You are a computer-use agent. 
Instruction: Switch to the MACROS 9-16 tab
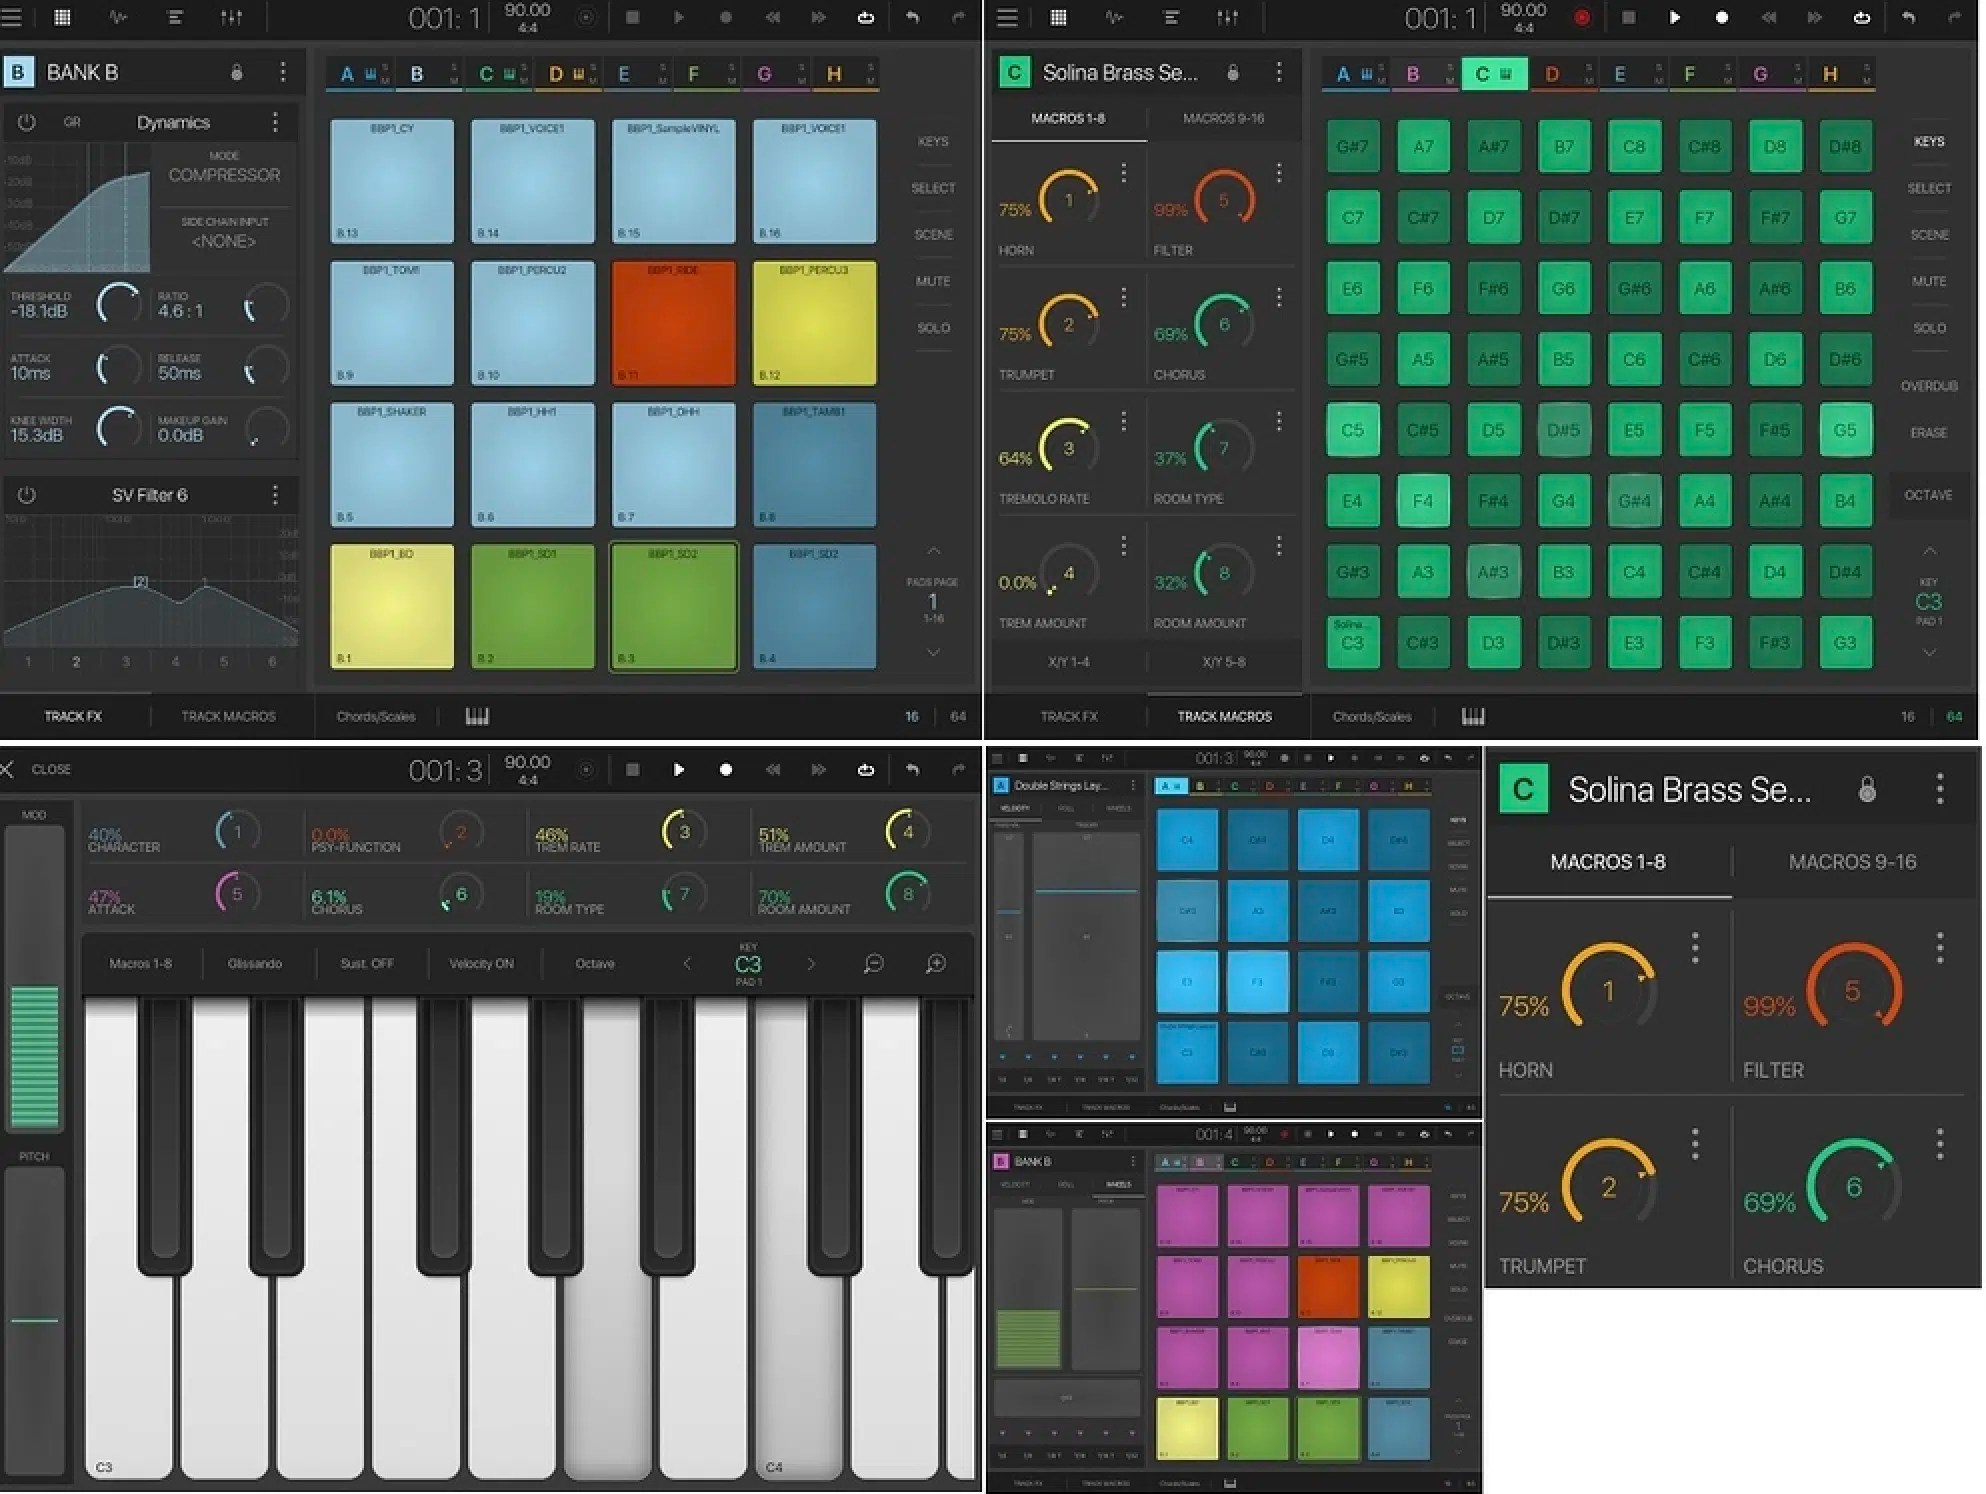[1222, 118]
